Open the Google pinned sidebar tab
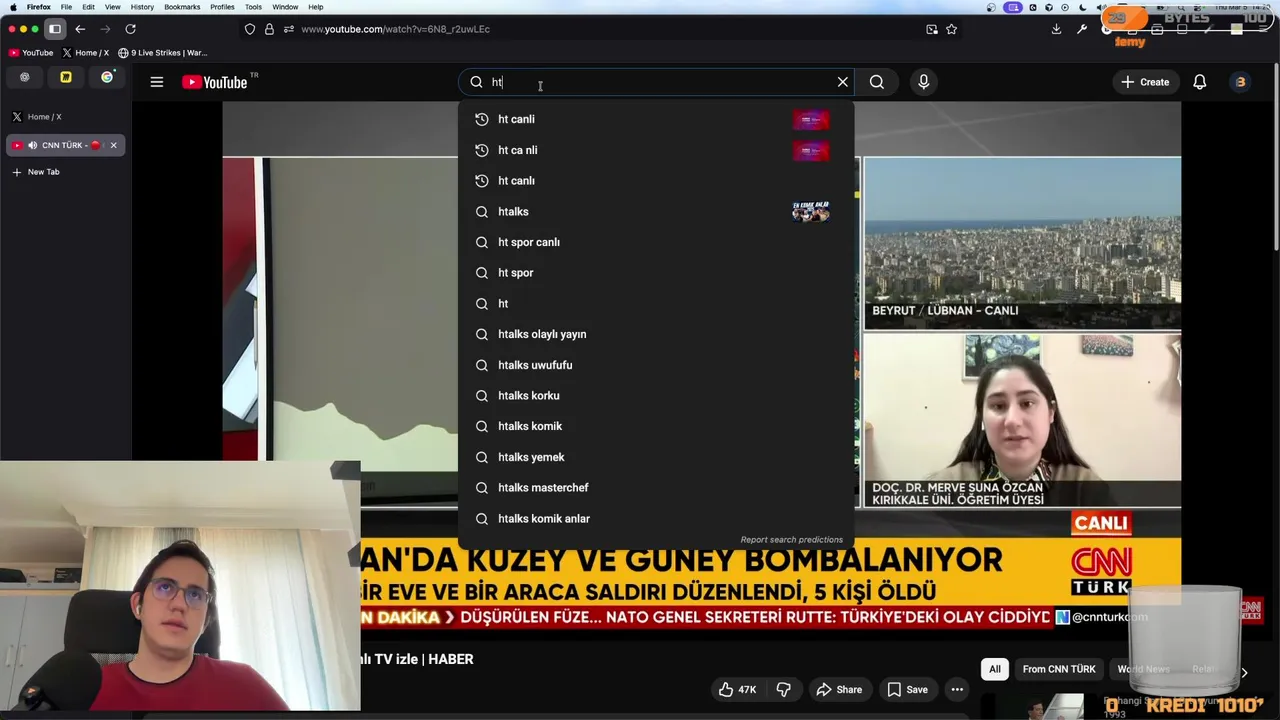1280x720 pixels. 107,77
